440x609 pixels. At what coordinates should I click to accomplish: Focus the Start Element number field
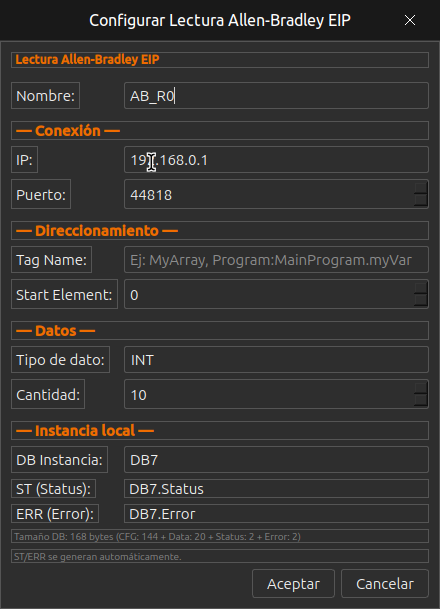click(269, 294)
